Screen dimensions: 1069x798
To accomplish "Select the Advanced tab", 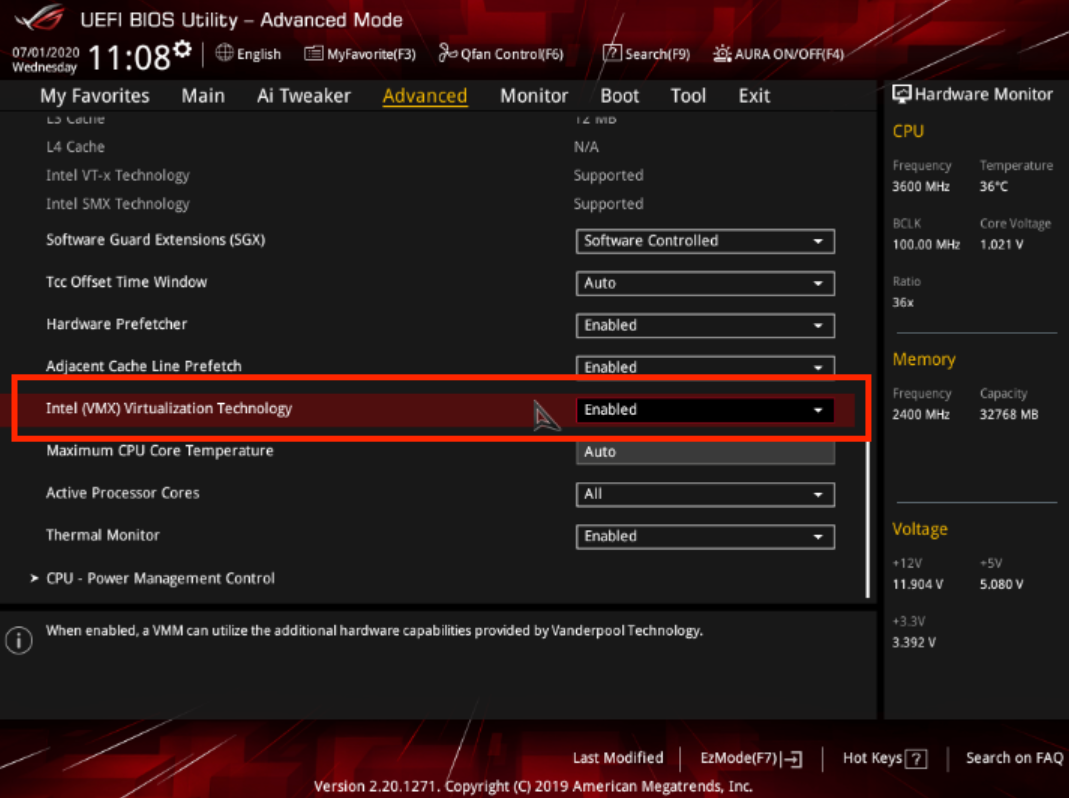I will click(x=425, y=95).
